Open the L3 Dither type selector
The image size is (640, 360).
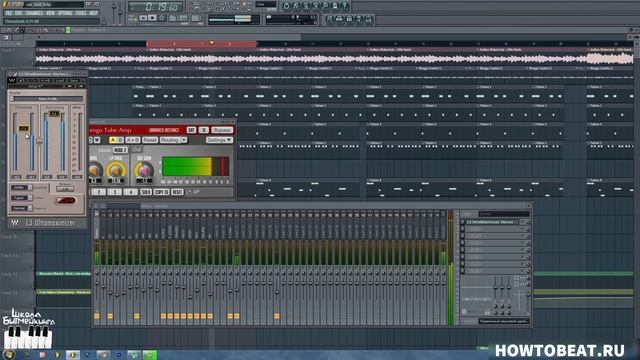[21, 198]
